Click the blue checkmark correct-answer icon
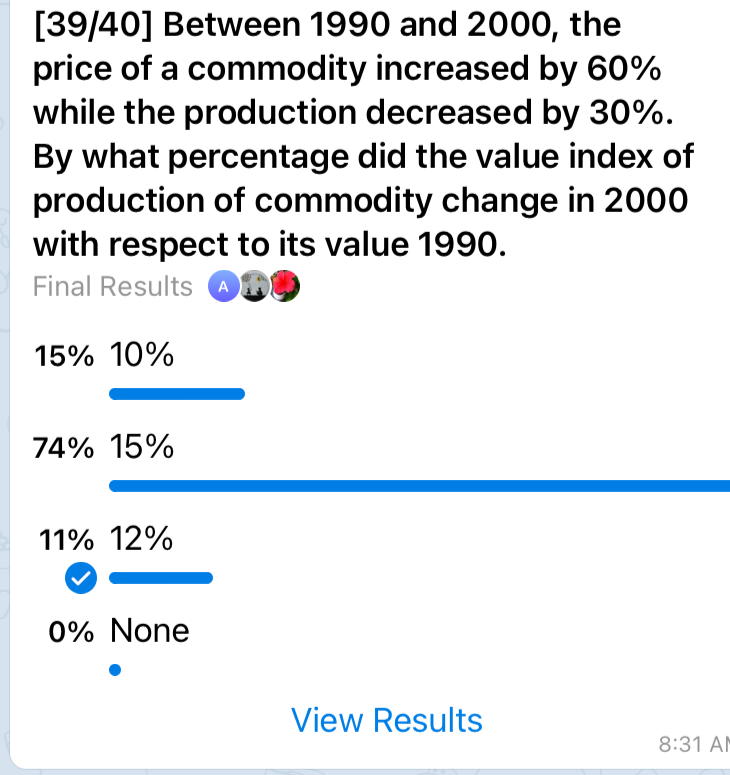 click(79, 578)
